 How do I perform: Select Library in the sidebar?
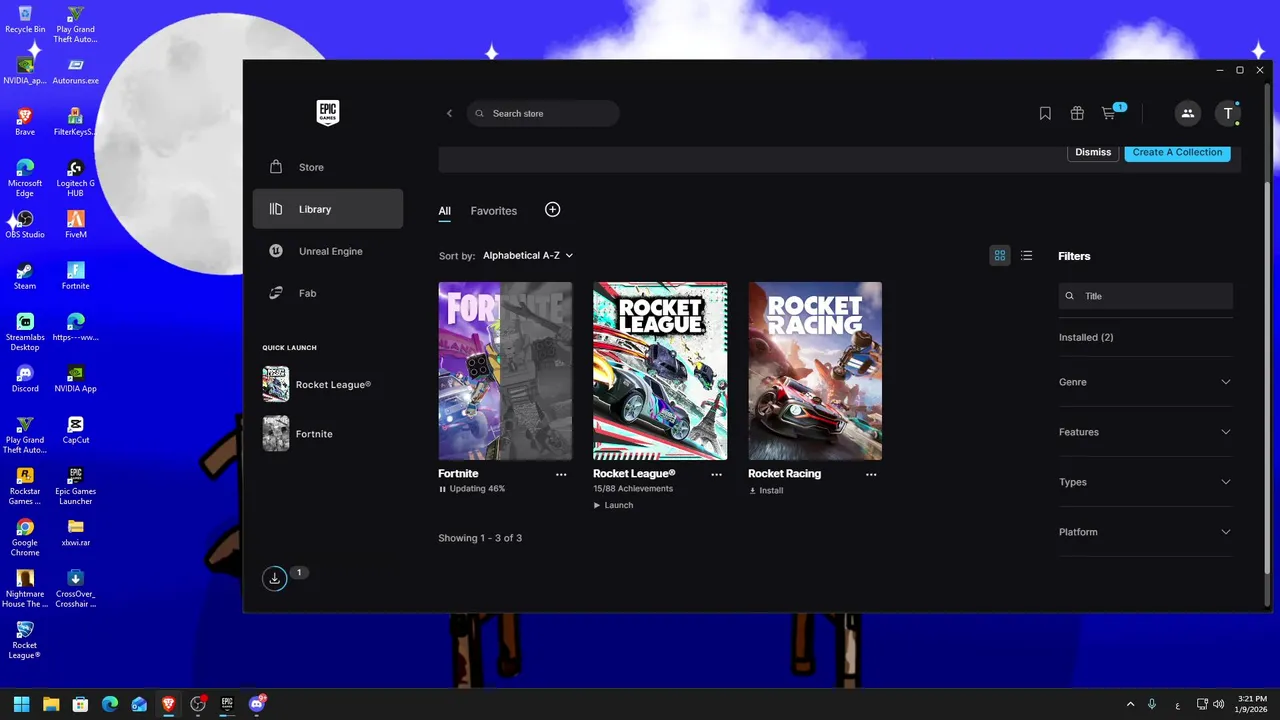[328, 209]
